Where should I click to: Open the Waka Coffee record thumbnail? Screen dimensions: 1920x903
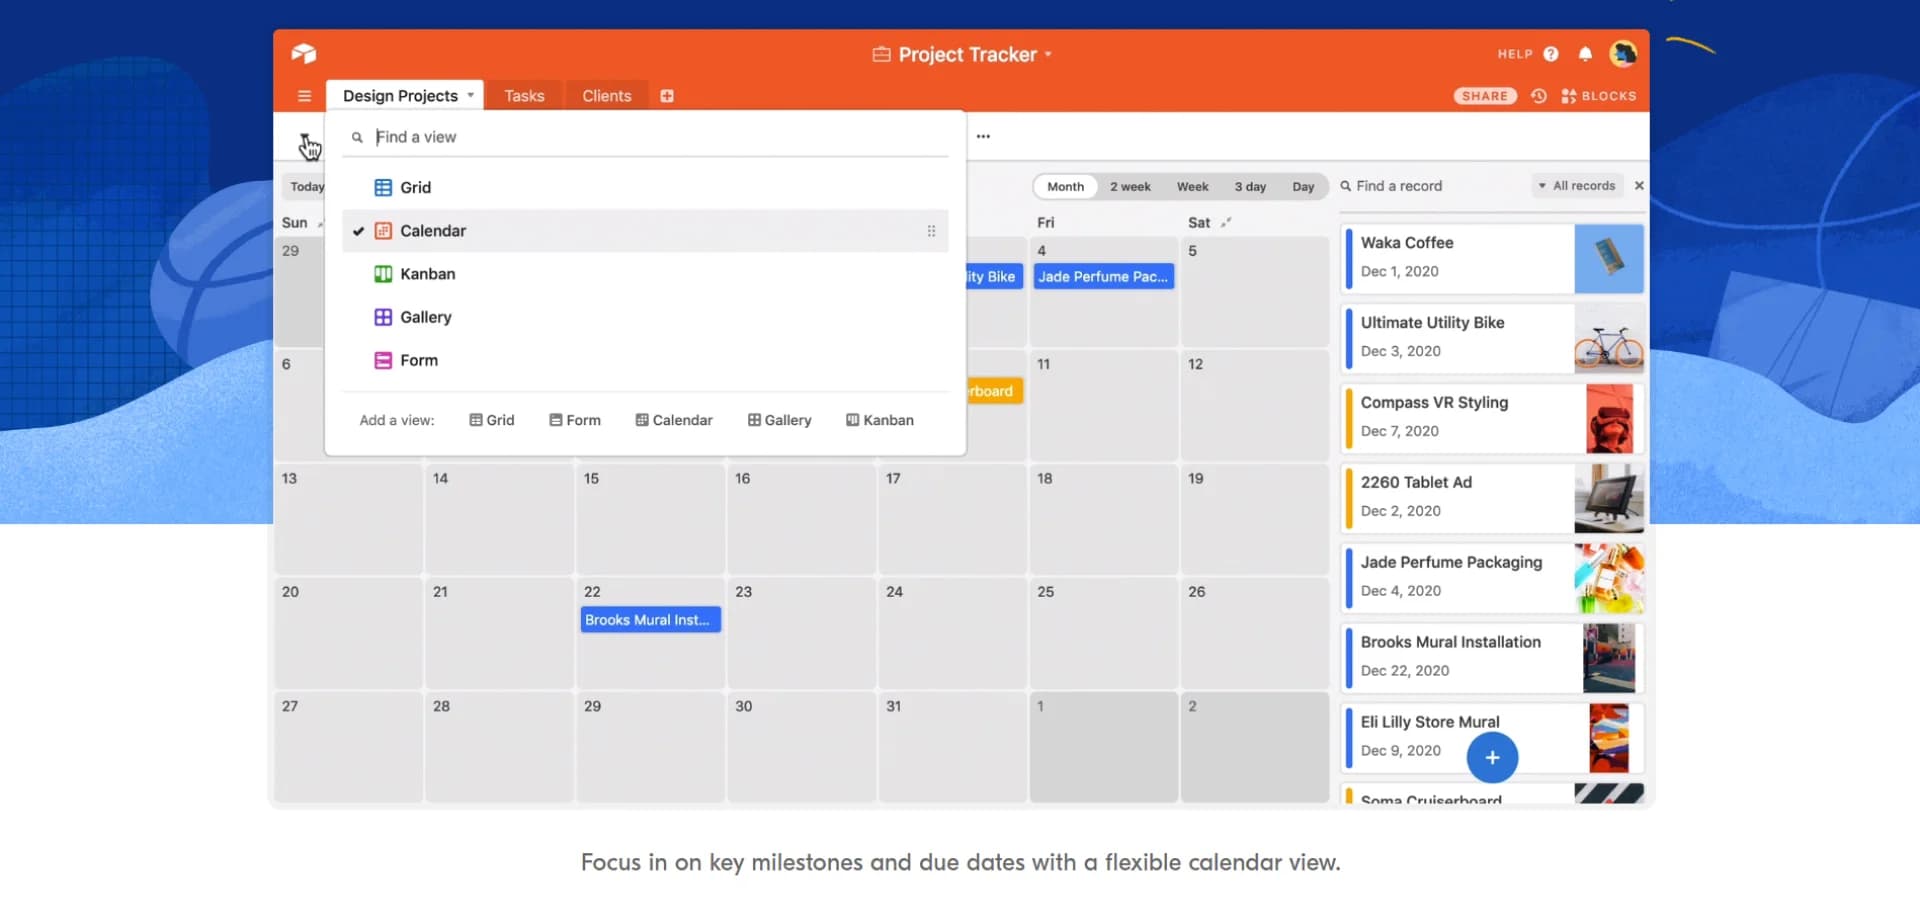[1608, 259]
